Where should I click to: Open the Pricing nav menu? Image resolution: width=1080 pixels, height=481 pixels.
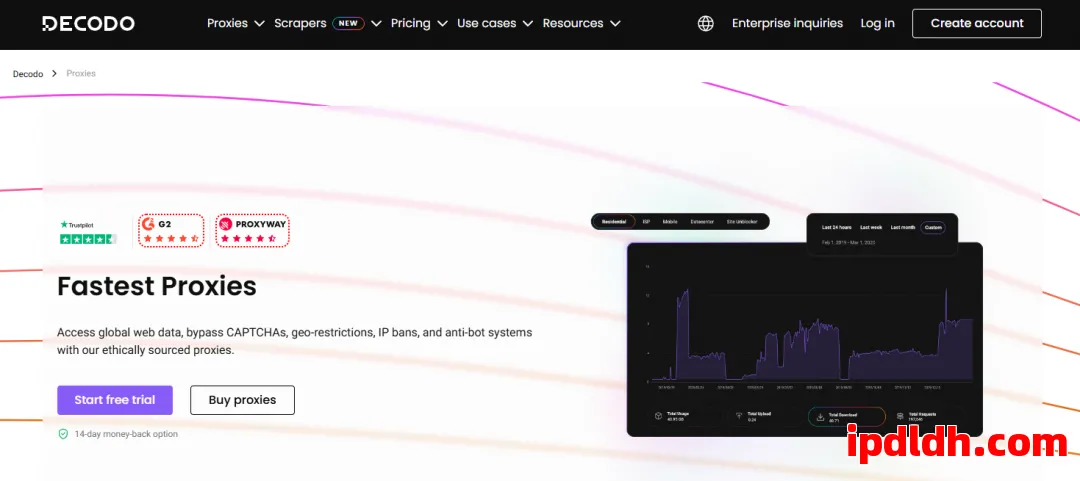[x=411, y=23]
